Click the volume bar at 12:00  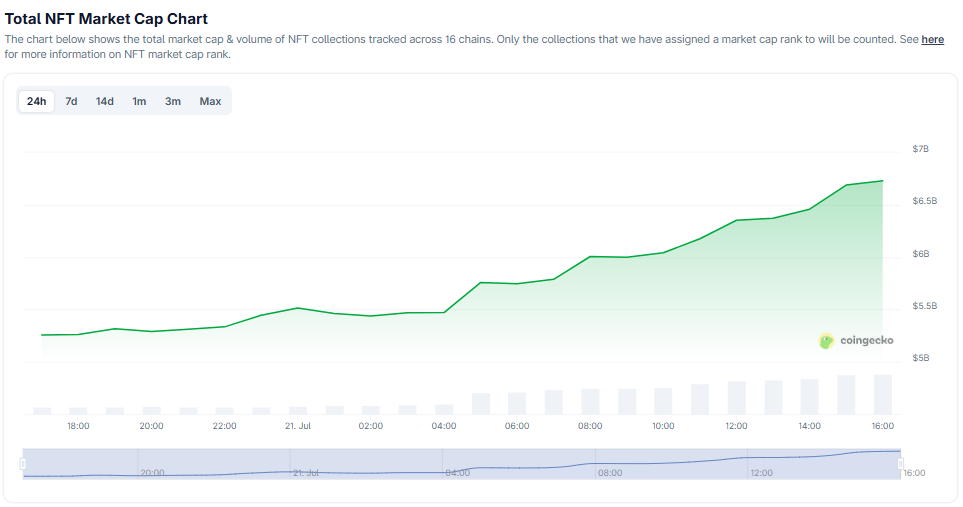[x=736, y=398]
